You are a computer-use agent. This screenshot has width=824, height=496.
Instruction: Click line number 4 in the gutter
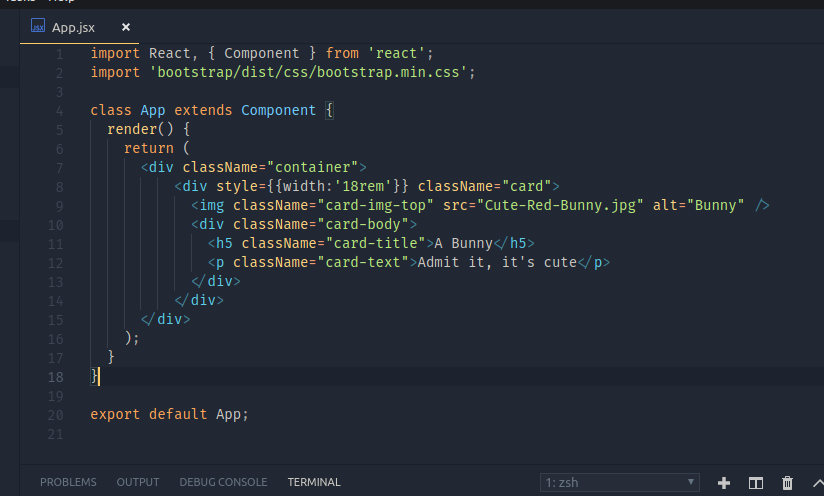pyautogui.click(x=59, y=111)
